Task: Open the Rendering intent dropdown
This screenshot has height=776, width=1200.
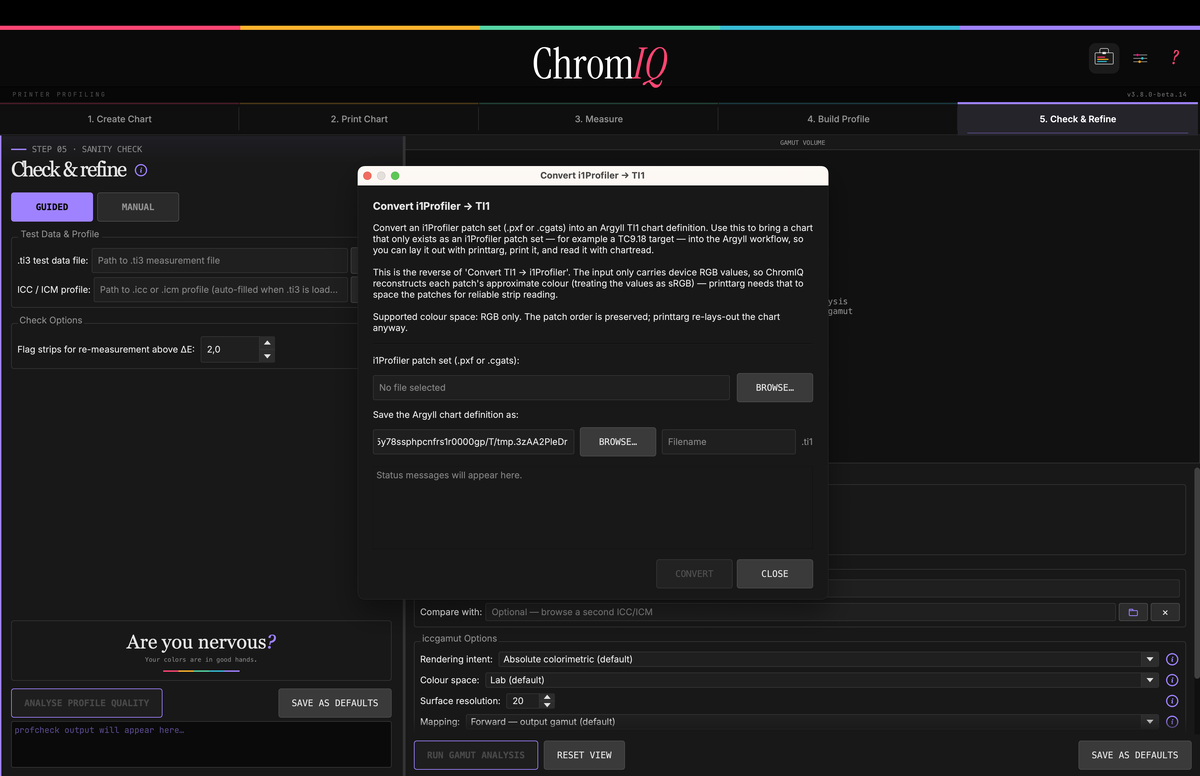Action: [x=828, y=659]
